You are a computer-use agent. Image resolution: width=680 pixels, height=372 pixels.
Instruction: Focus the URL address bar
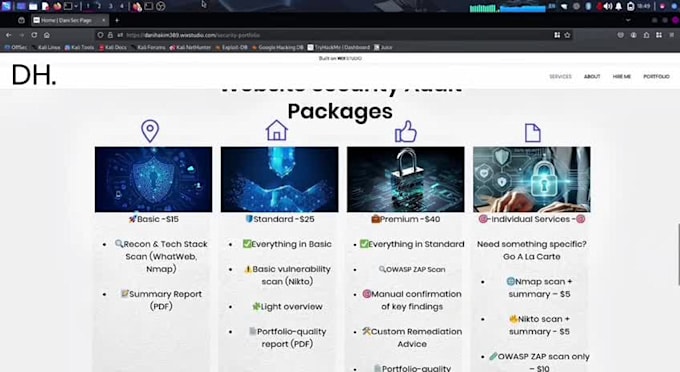(334, 35)
